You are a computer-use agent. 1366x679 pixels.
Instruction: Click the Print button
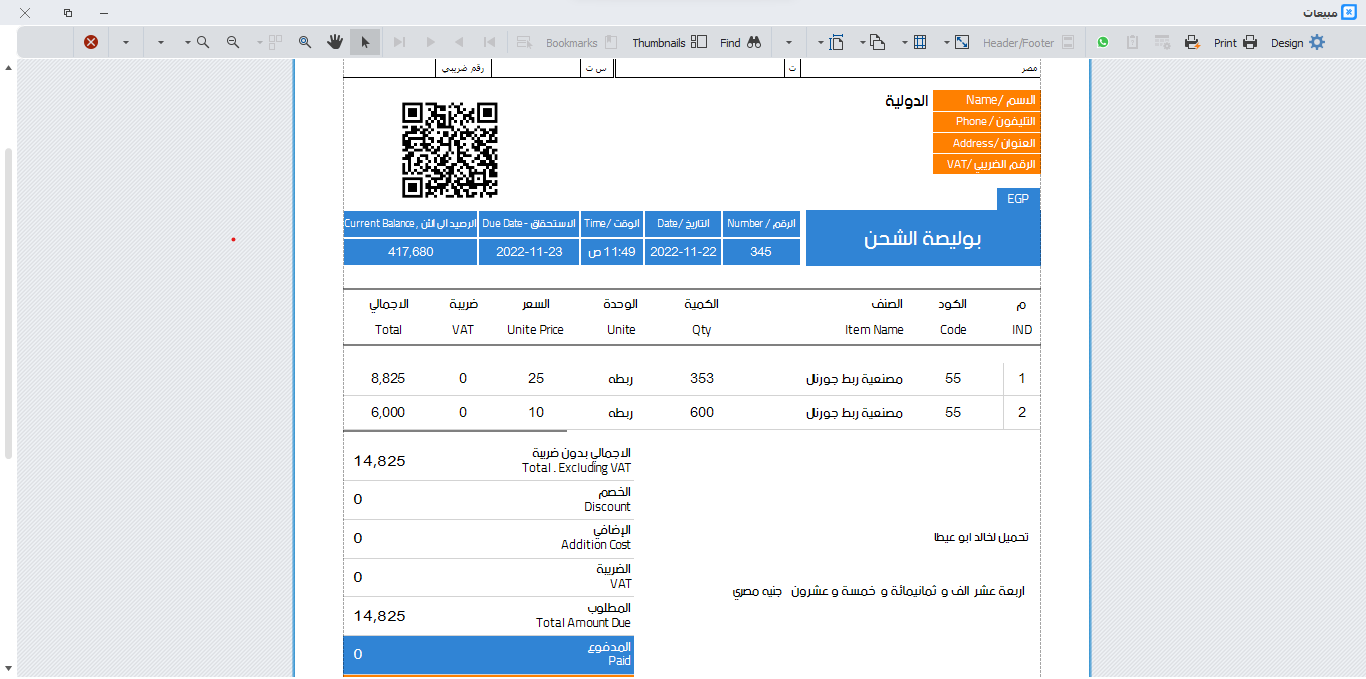point(1236,43)
